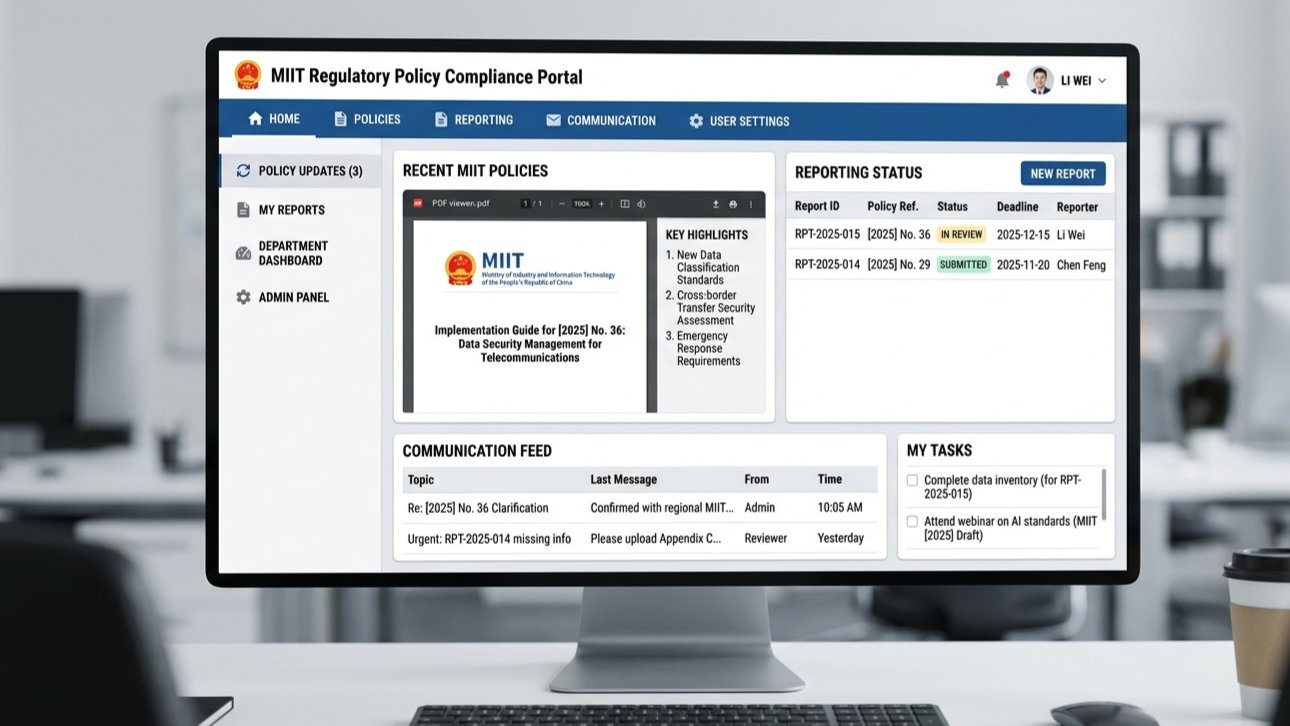Open the PDF viewer more options menu
1290x726 pixels.
coord(751,204)
